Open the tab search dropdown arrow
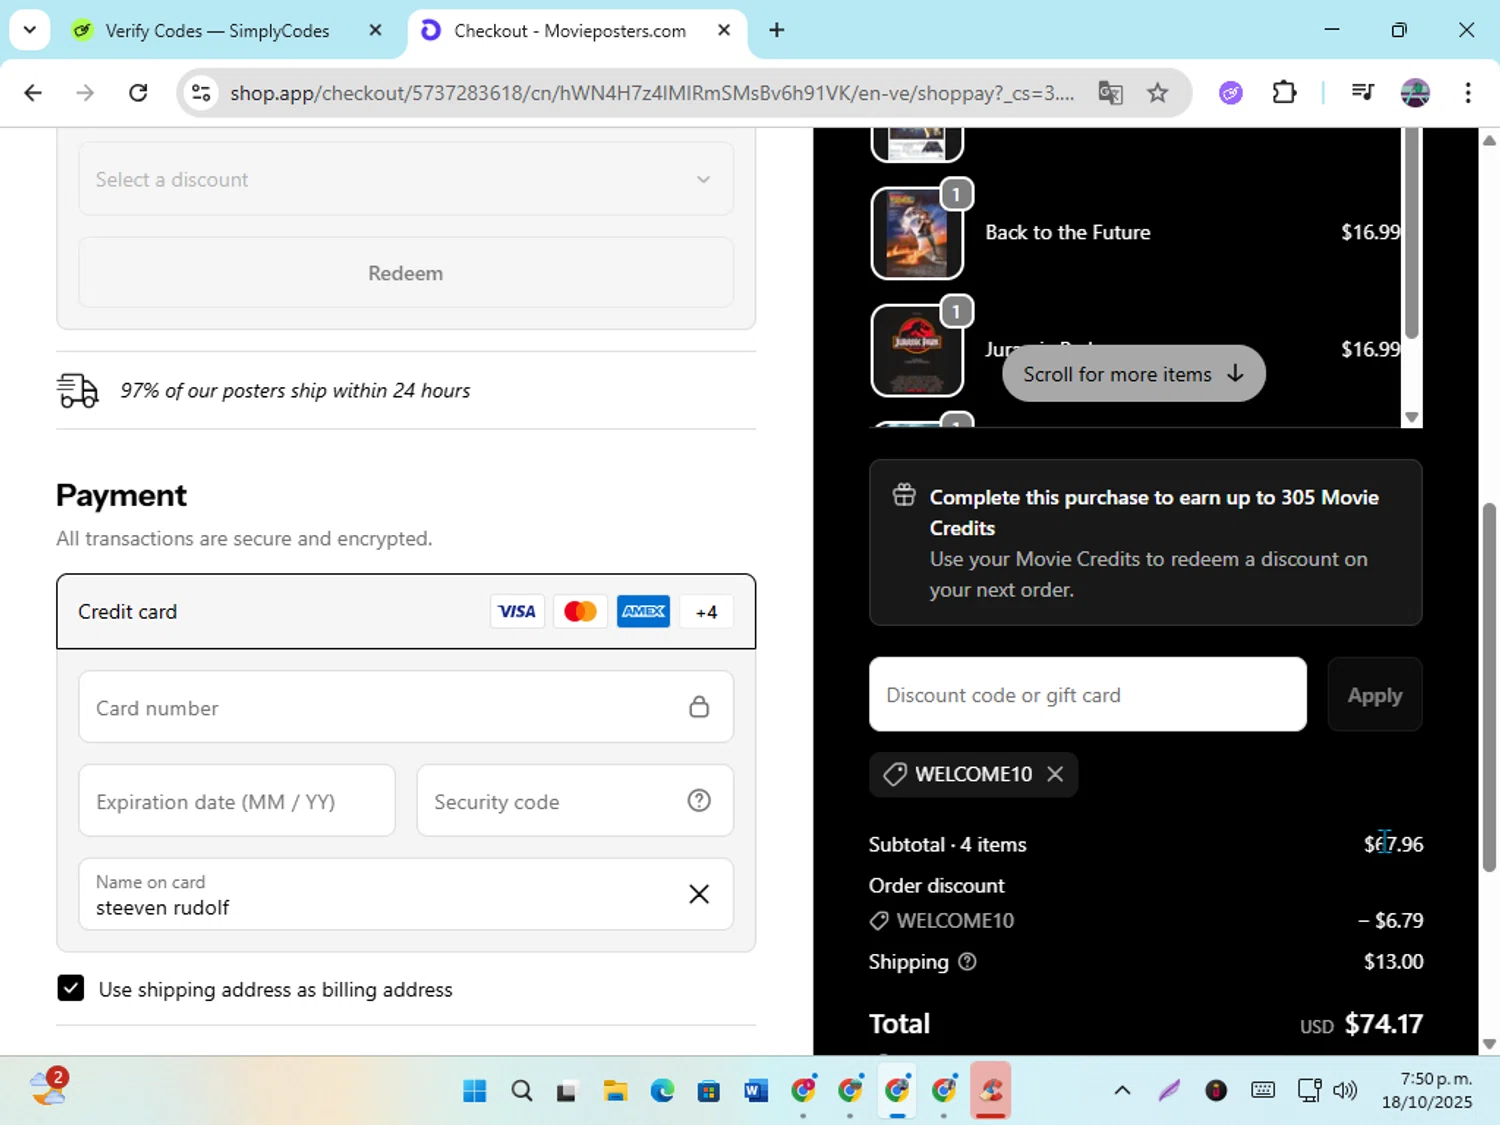Screen dimensions: 1500x1125 coord(30,30)
